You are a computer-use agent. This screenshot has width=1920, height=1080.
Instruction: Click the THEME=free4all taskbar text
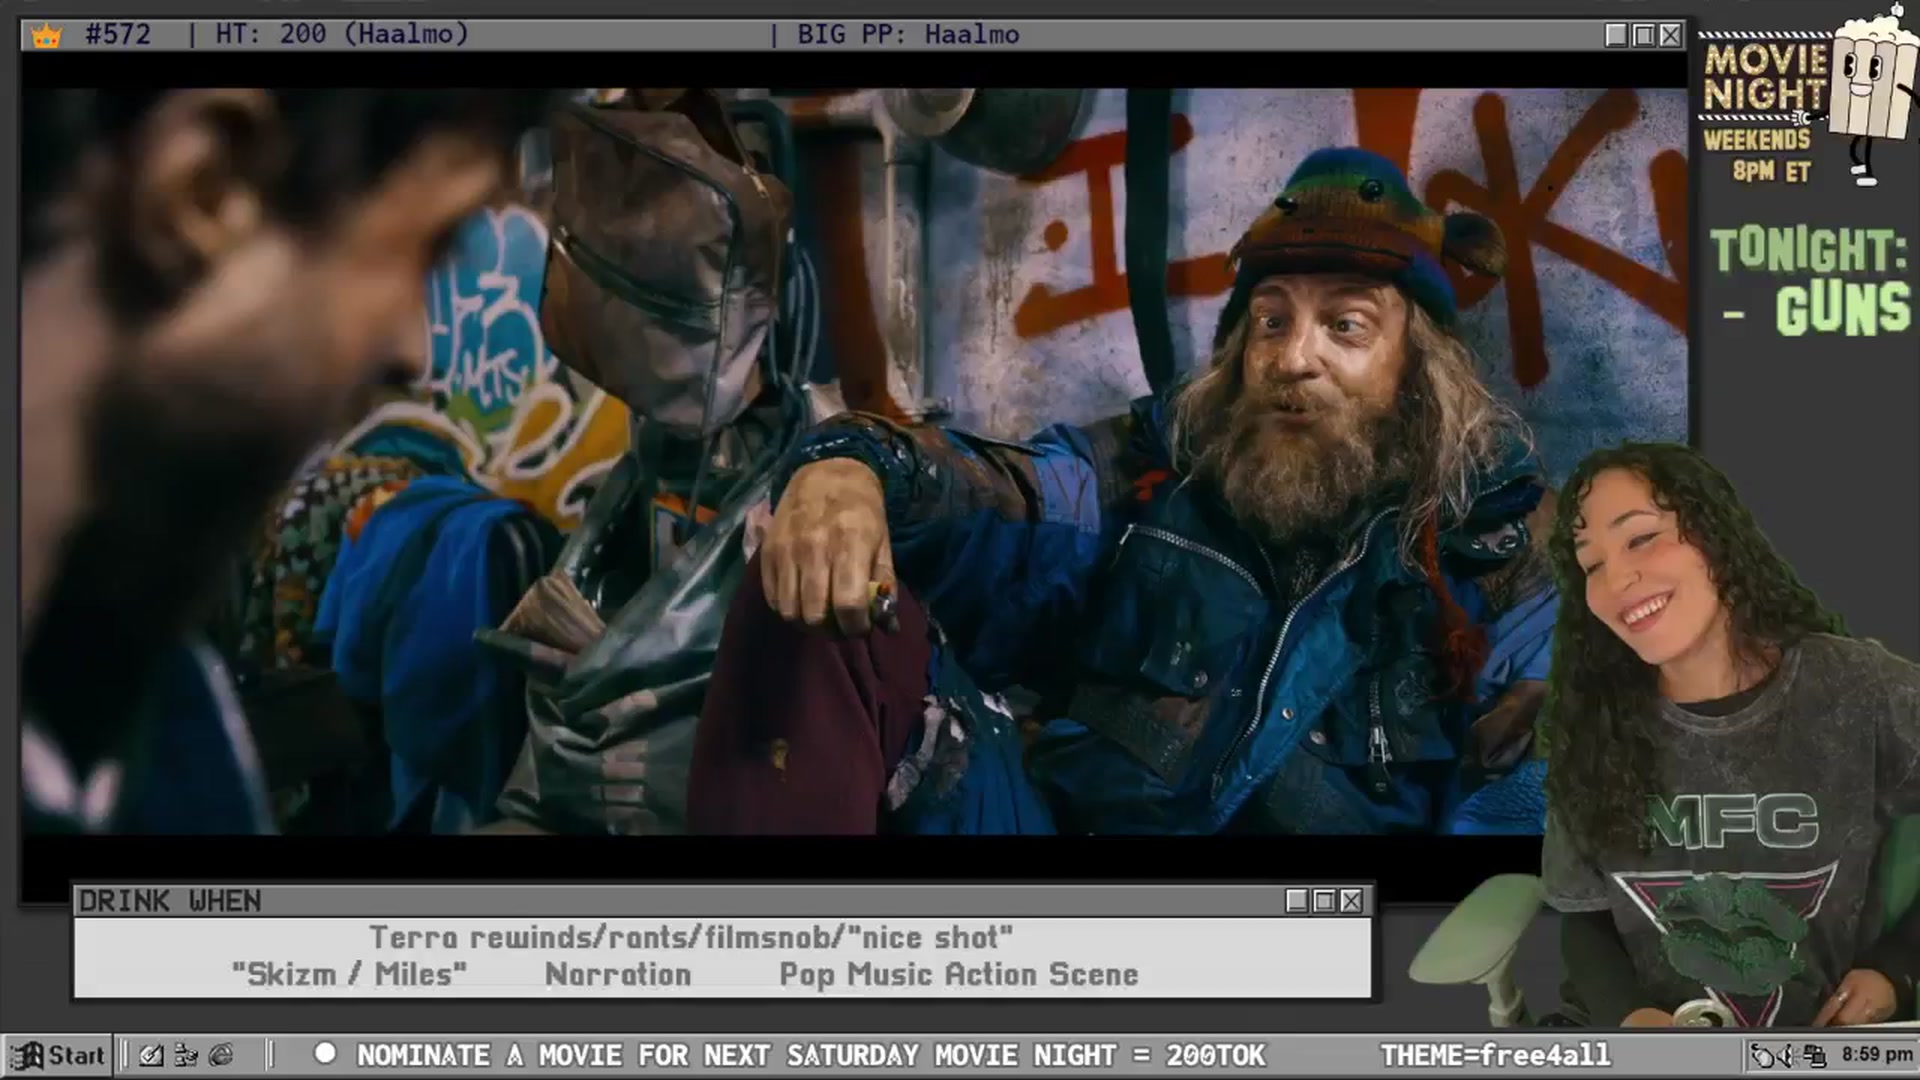[x=1495, y=1055]
